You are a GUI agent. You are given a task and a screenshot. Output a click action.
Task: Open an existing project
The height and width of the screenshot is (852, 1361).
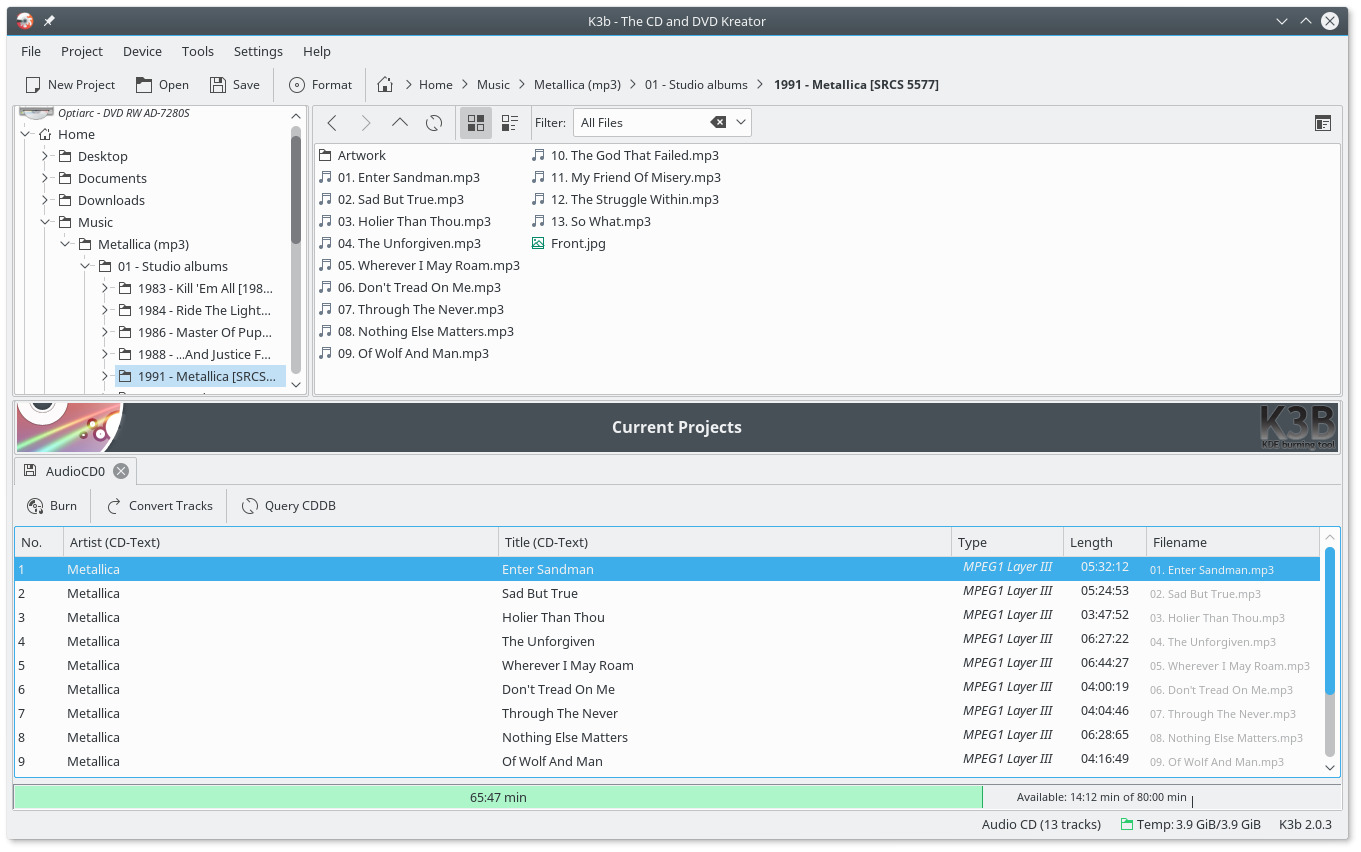click(162, 85)
